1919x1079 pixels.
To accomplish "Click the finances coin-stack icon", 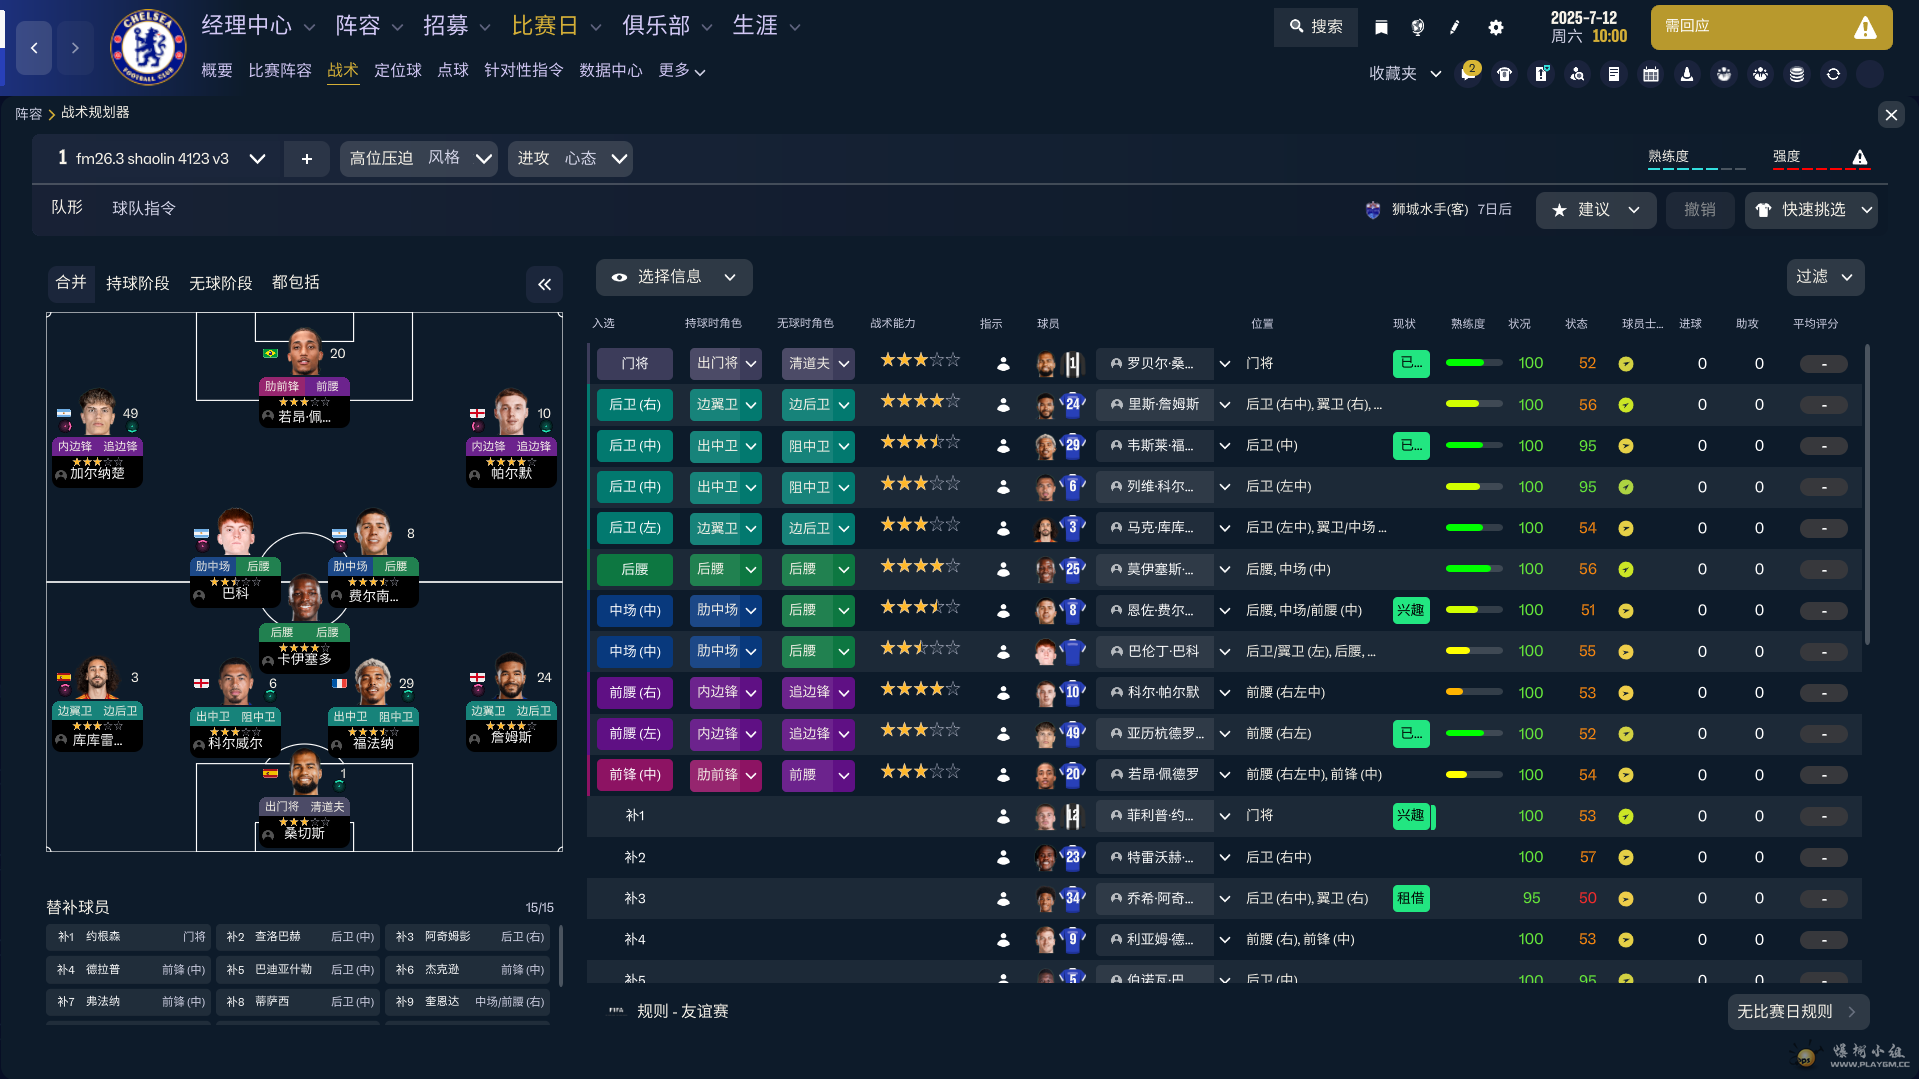I will pyautogui.click(x=1797, y=74).
